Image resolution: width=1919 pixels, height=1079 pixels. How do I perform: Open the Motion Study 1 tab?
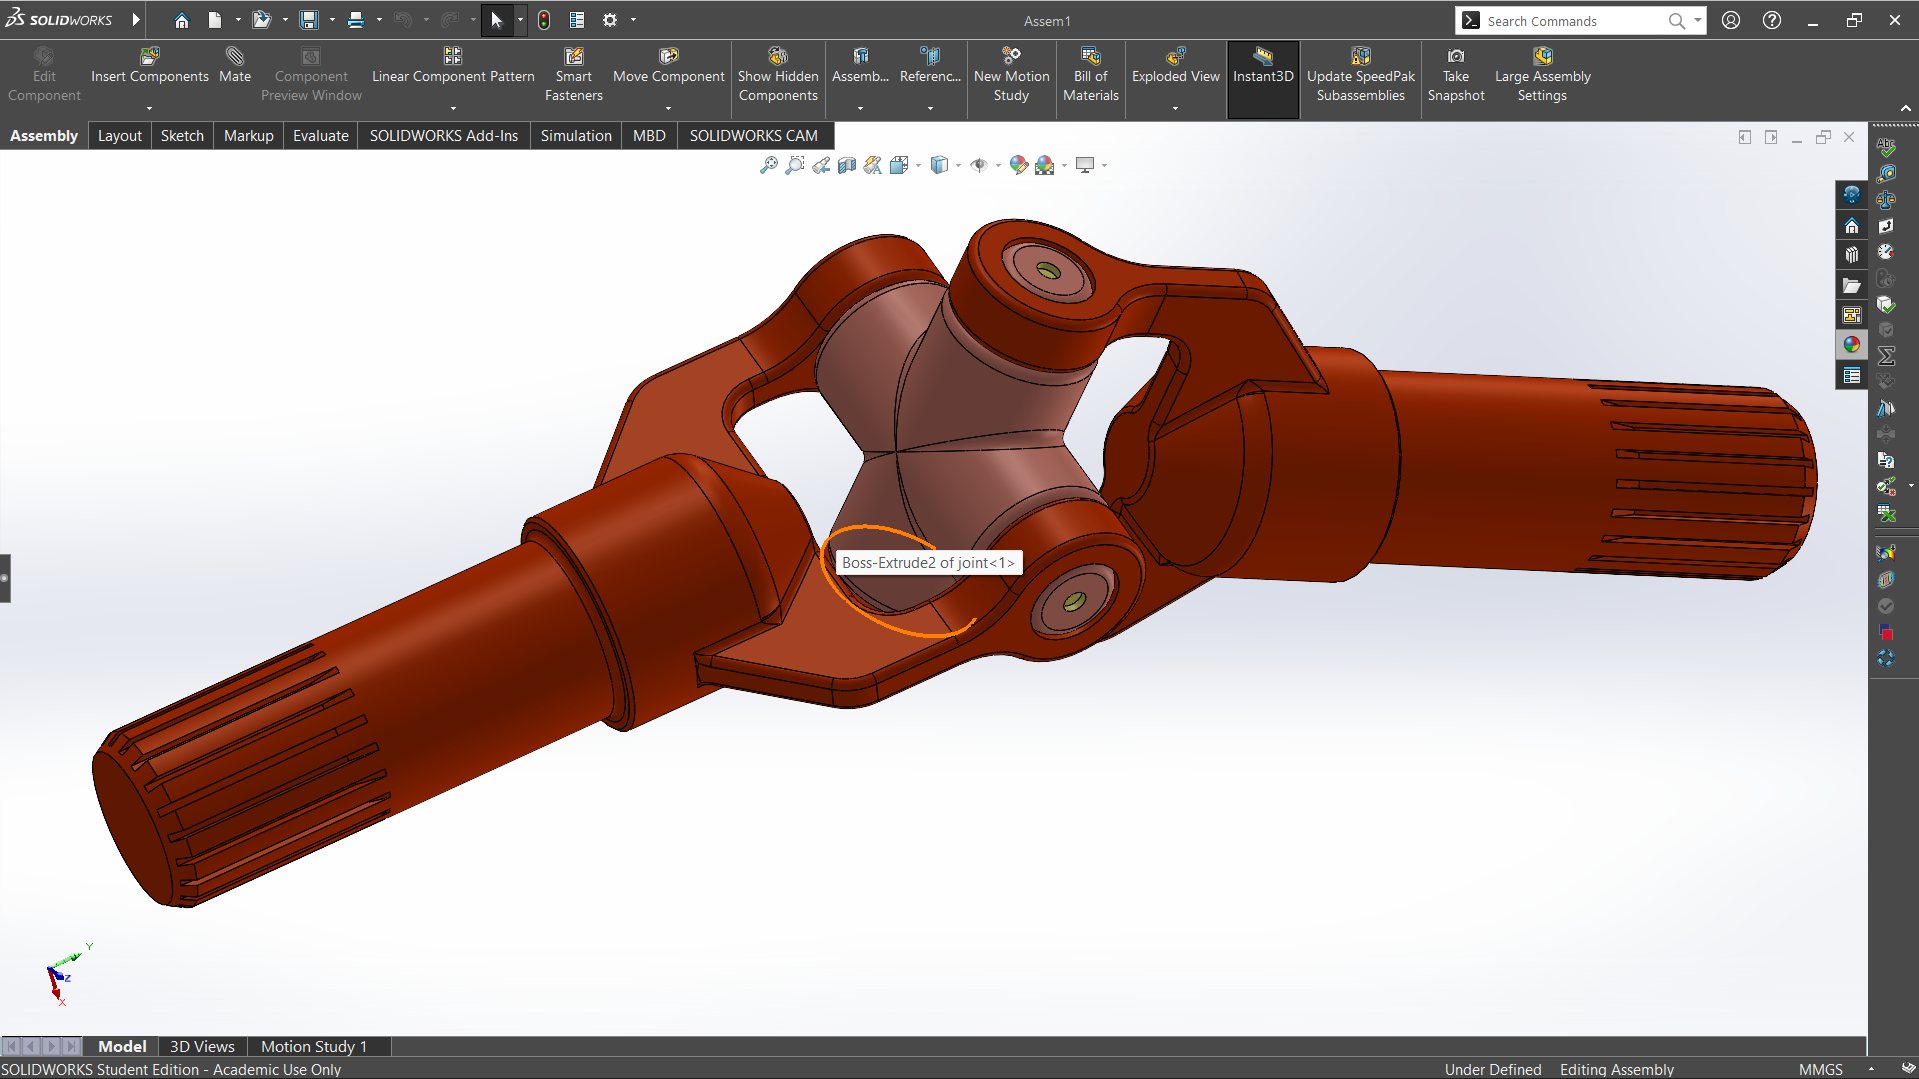(x=314, y=1046)
